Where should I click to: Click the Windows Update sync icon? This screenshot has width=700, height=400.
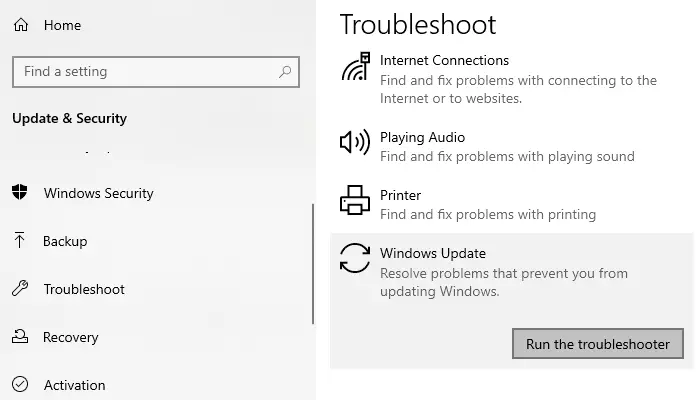[x=355, y=258]
